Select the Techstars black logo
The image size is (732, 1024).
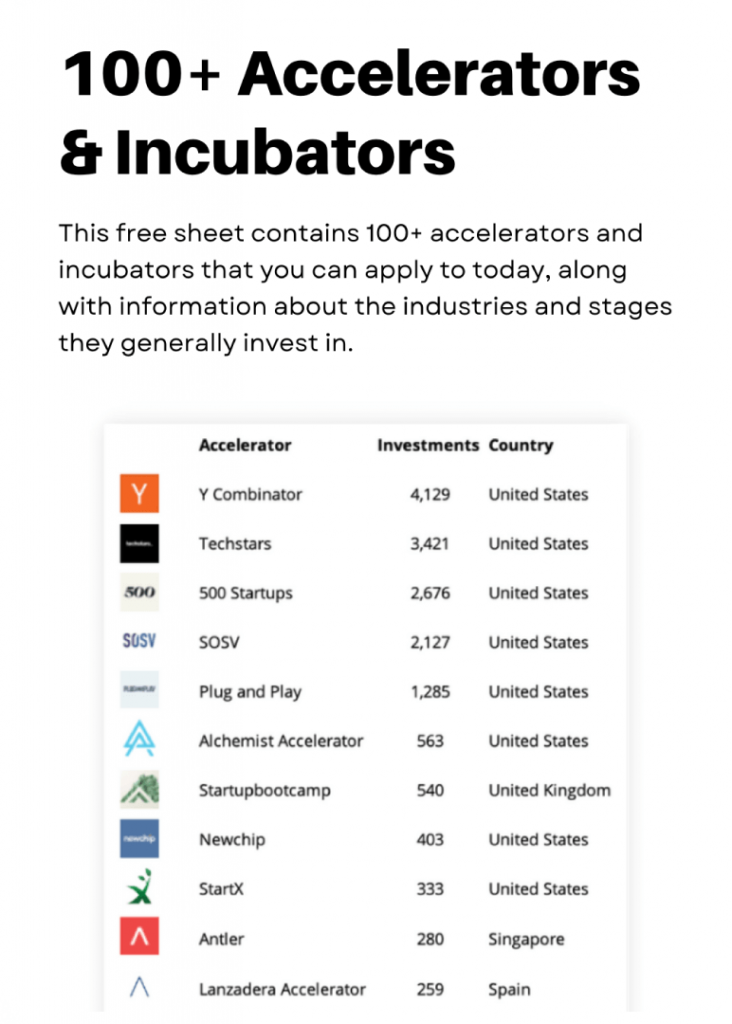click(x=139, y=543)
